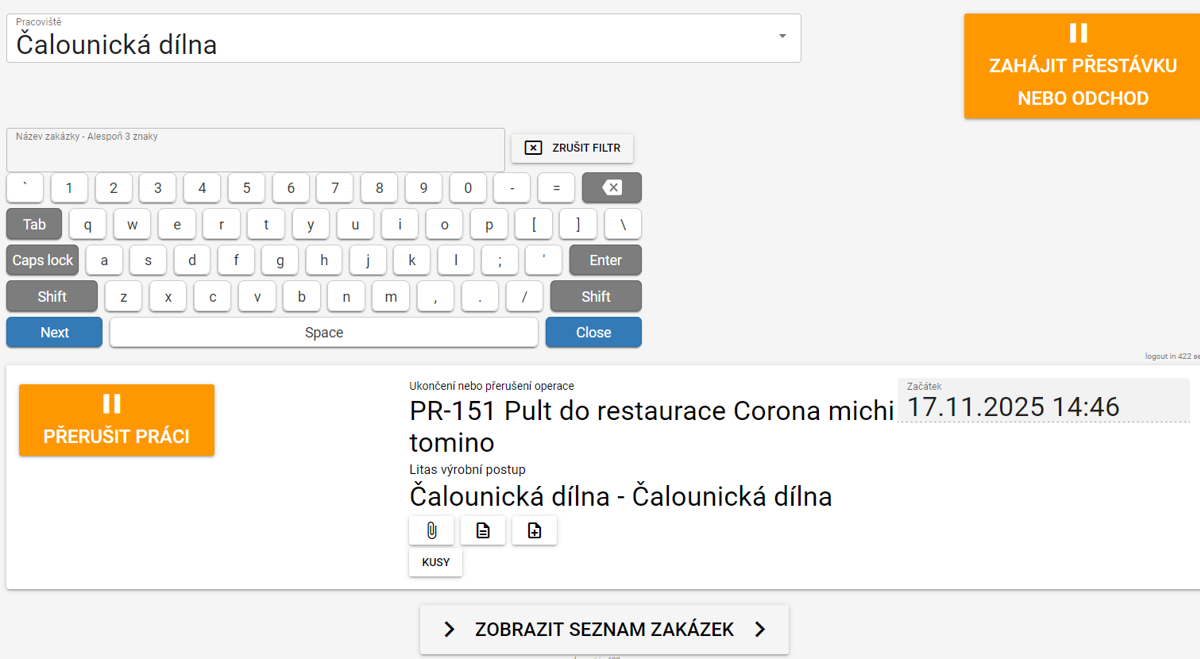Focus the Název zakázky search field
This screenshot has height=659, width=1200.
tap(255, 152)
